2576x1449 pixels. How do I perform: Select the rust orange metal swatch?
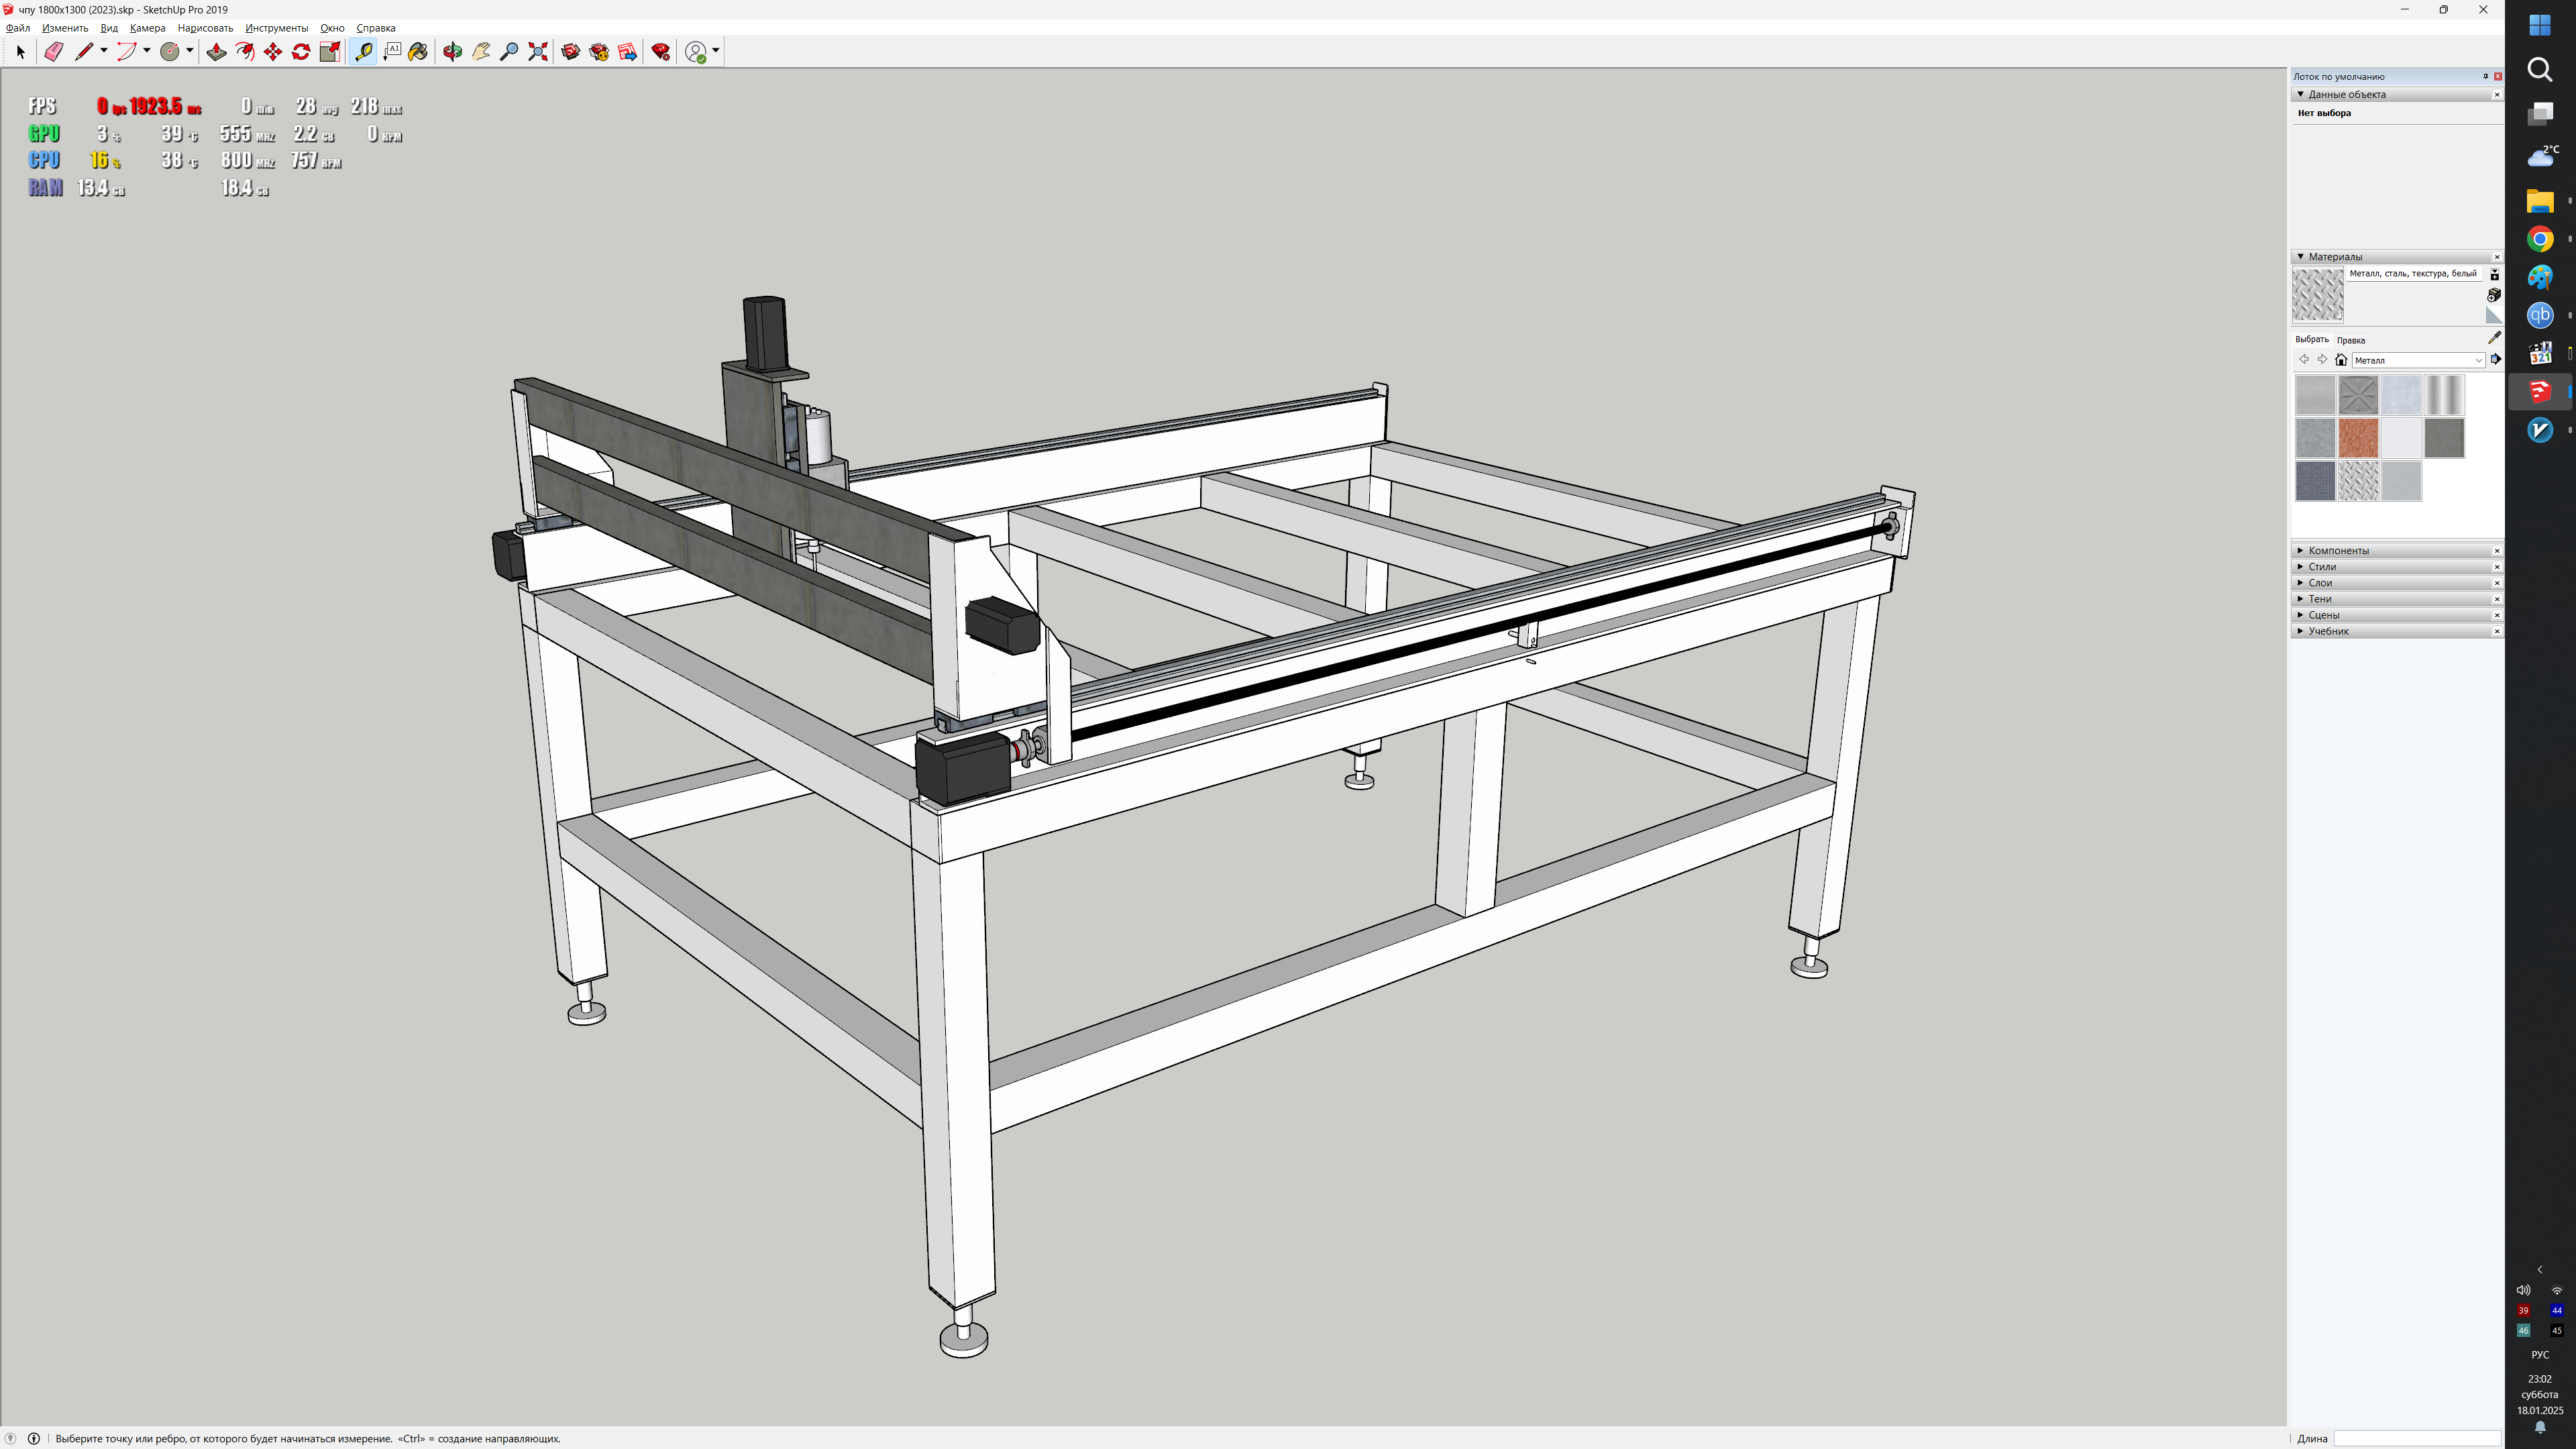(x=2358, y=438)
